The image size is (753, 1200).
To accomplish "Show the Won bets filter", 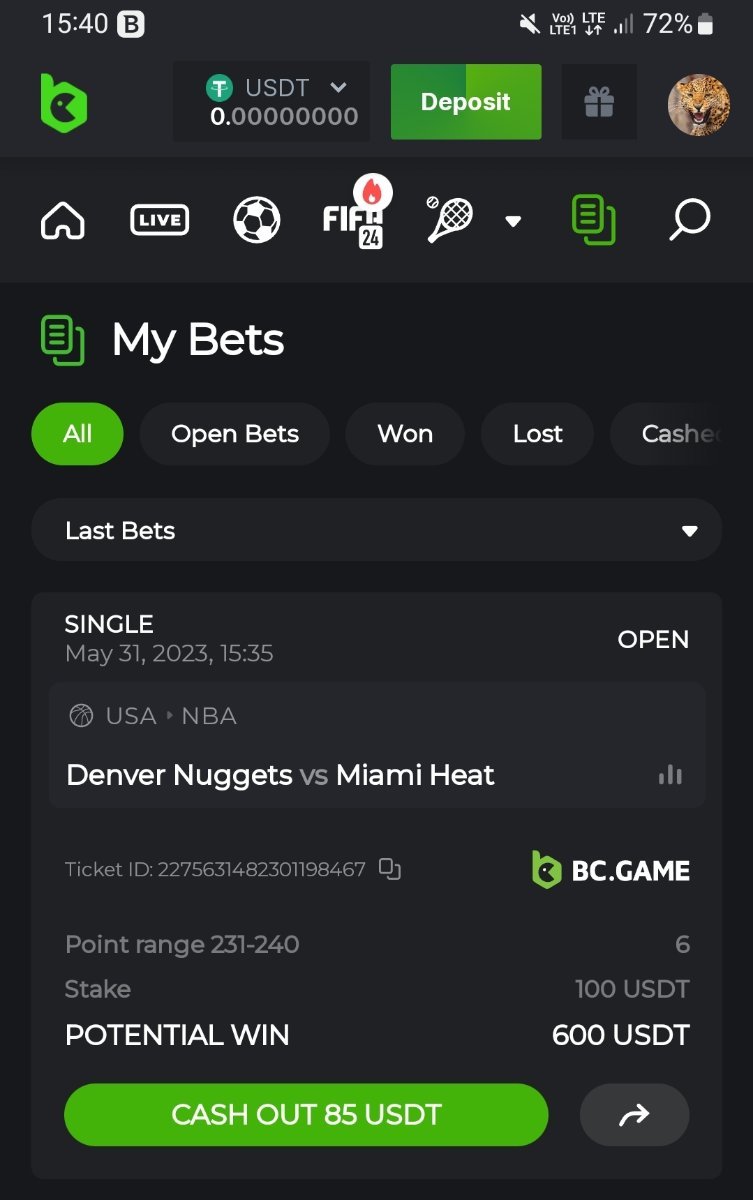I will pos(405,434).
